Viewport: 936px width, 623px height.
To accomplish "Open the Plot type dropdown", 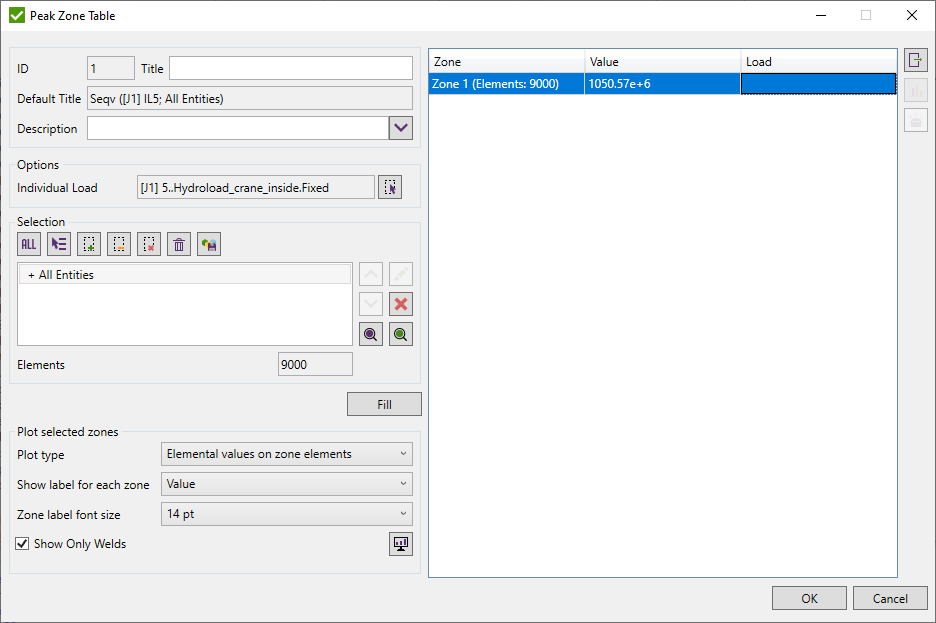I will coord(286,453).
